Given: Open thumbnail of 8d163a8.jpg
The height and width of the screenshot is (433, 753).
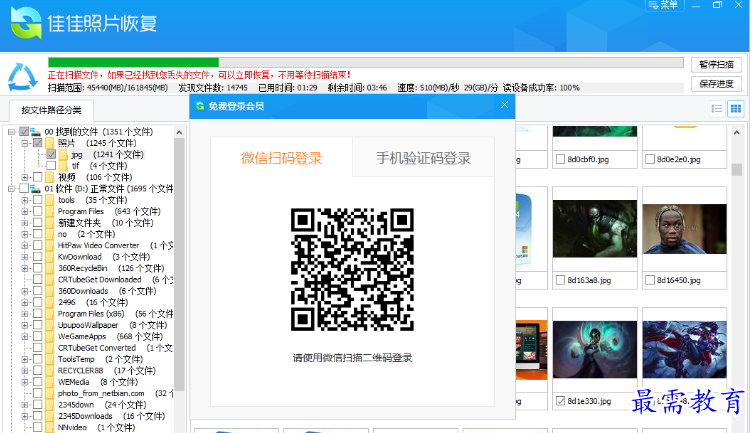Looking at the screenshot, I should (x=595, y=229).
